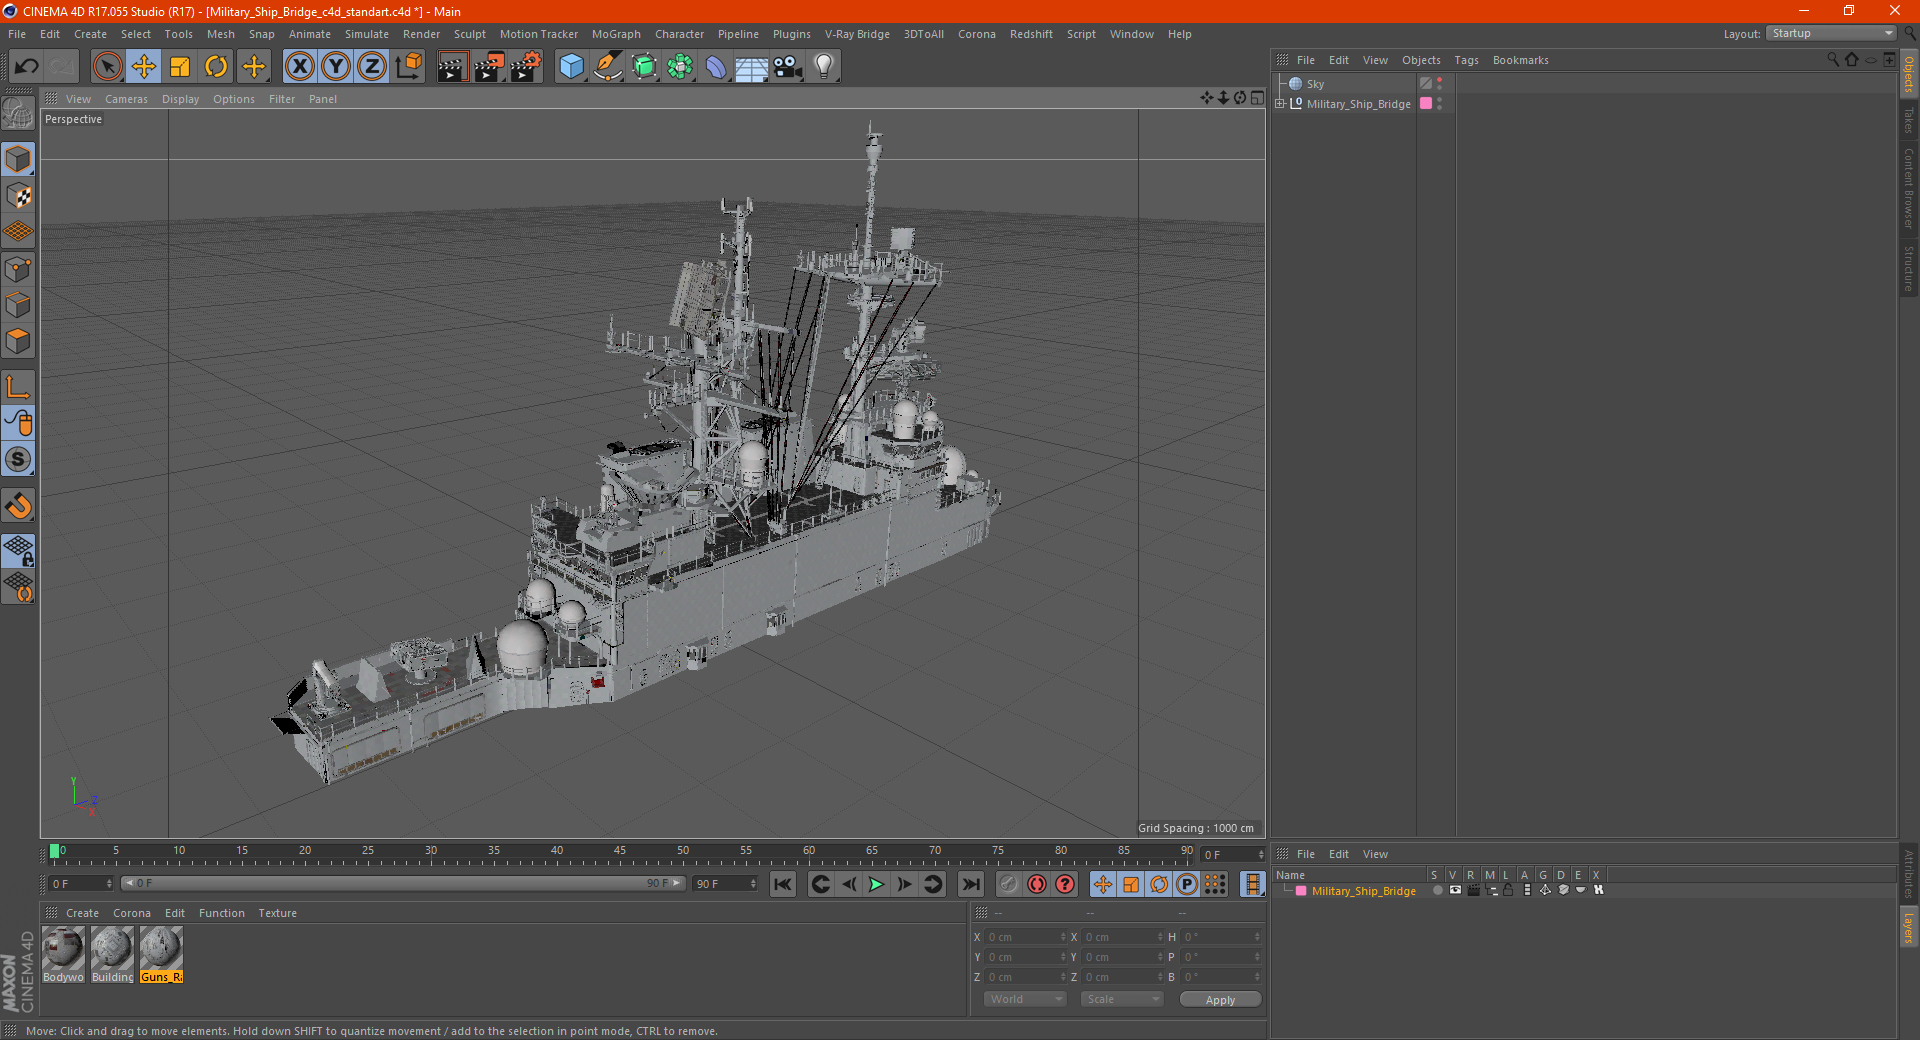Screen dimensions: 1920x1040
Task: Open Edit Render Settings icon
Action: click(526, 67)
